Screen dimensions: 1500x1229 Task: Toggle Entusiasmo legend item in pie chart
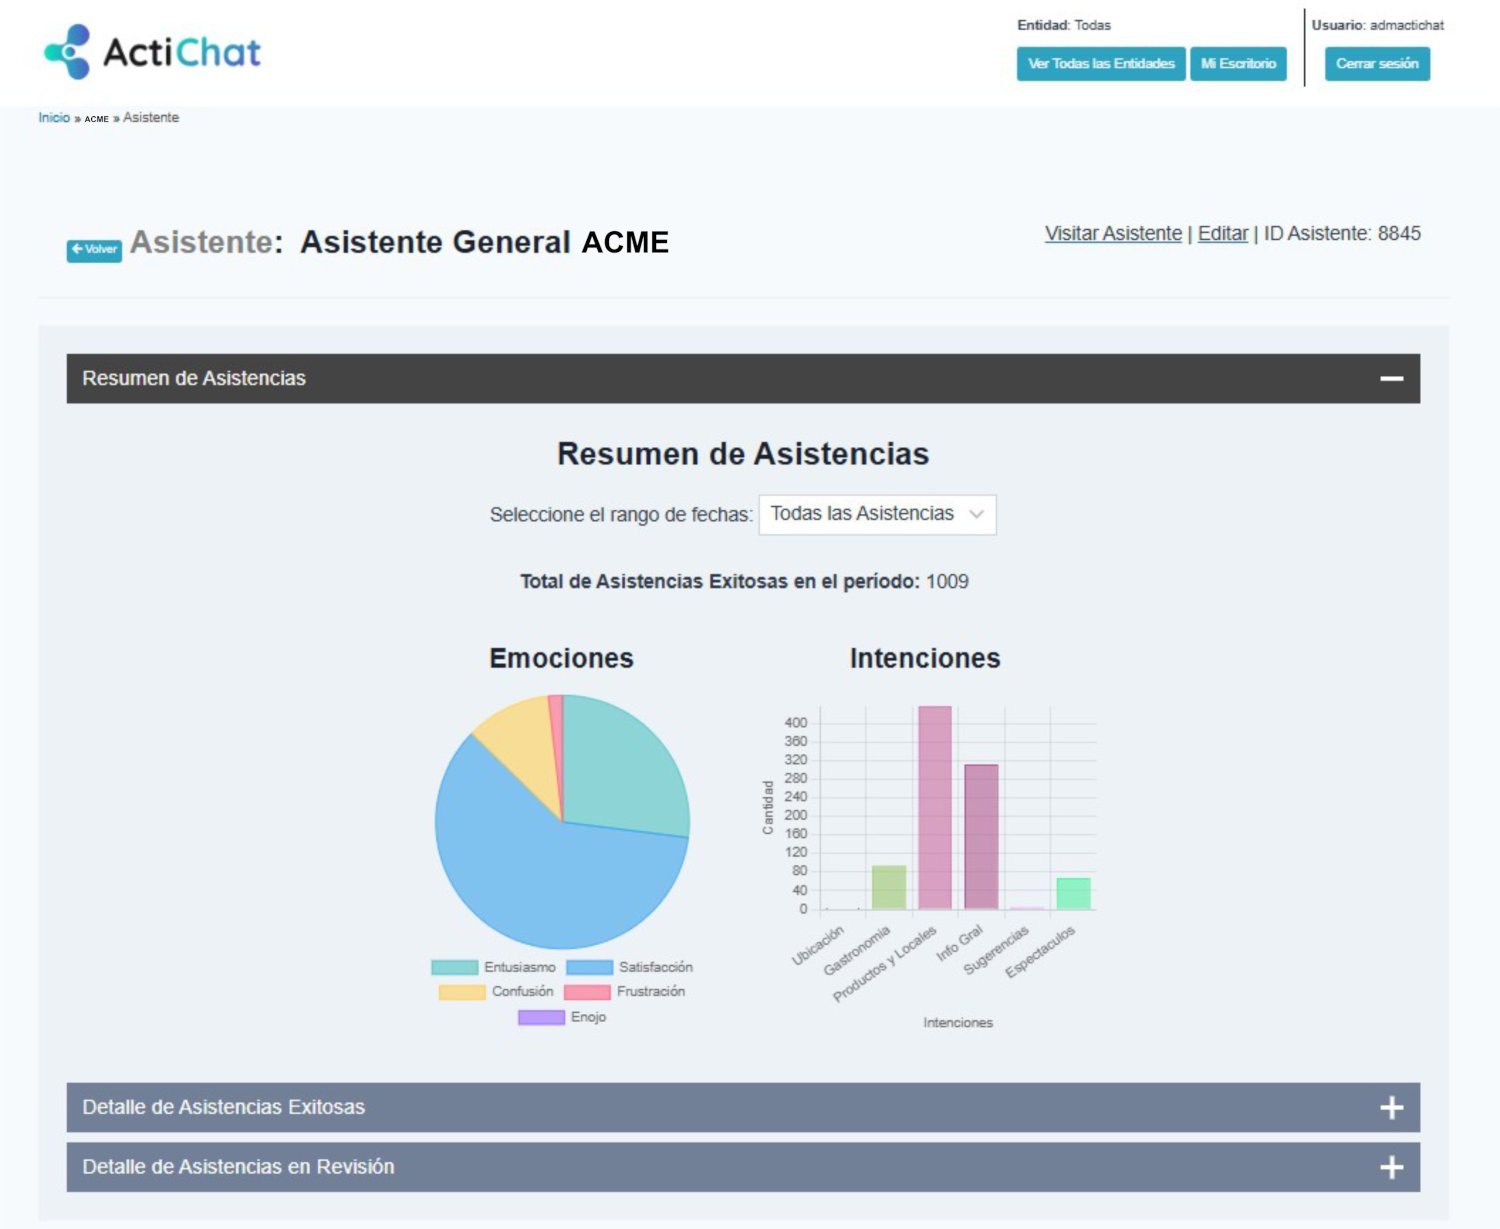coord(494,967)
